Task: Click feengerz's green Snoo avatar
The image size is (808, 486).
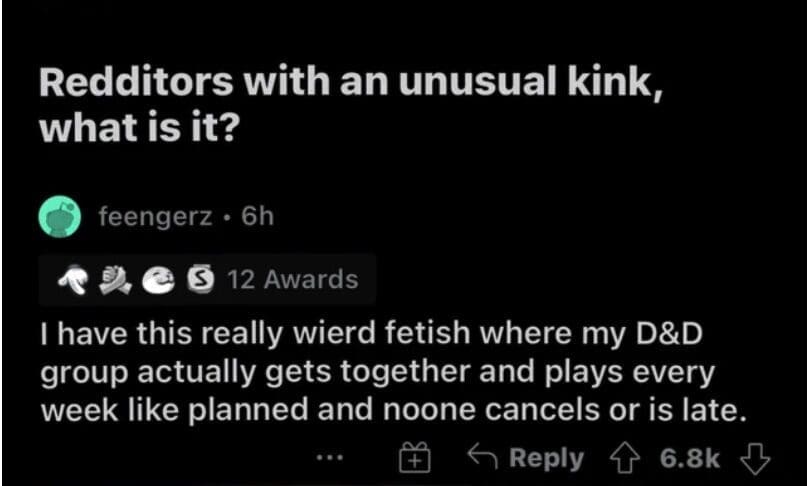Action: click(61, 216)
